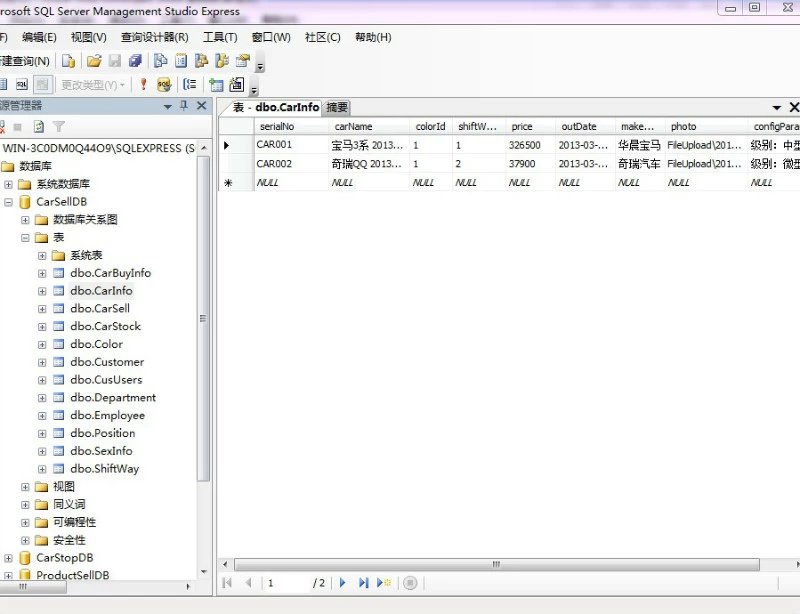Go to the next record
Viewport: 800px width, 614px height.
click(342, 582)
